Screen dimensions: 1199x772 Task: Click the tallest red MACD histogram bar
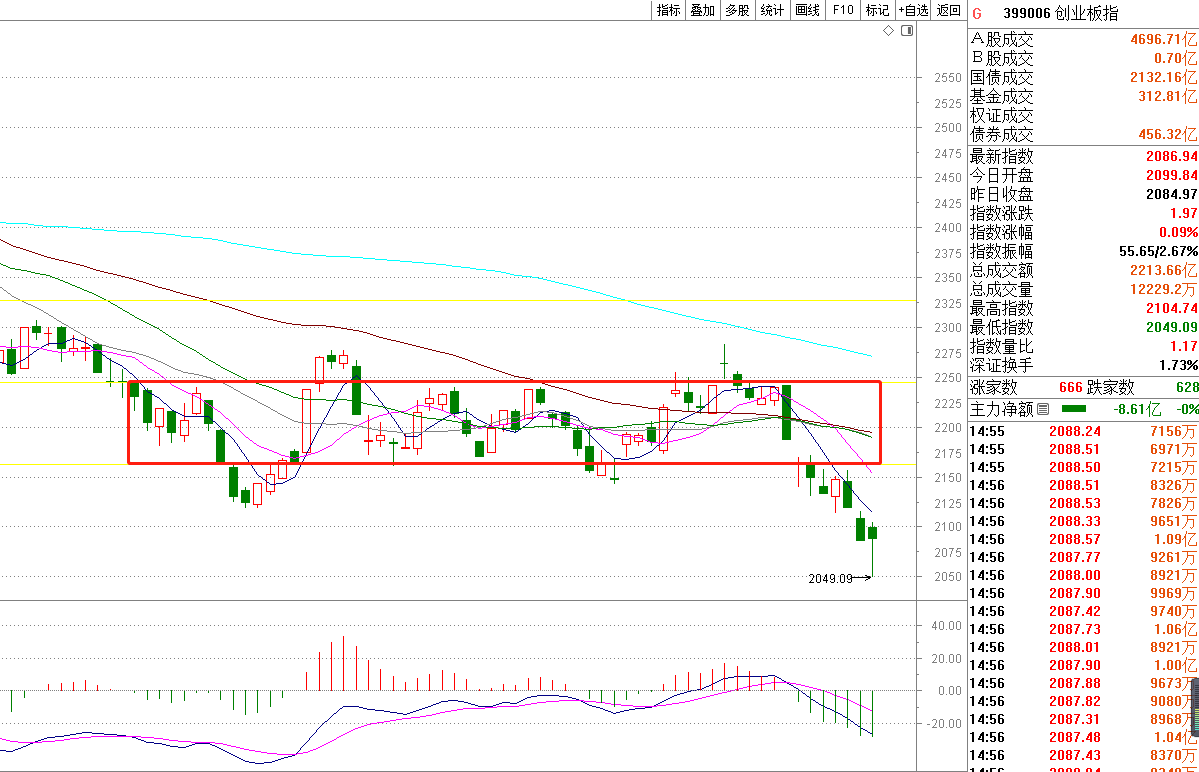(x=343, y=663)
